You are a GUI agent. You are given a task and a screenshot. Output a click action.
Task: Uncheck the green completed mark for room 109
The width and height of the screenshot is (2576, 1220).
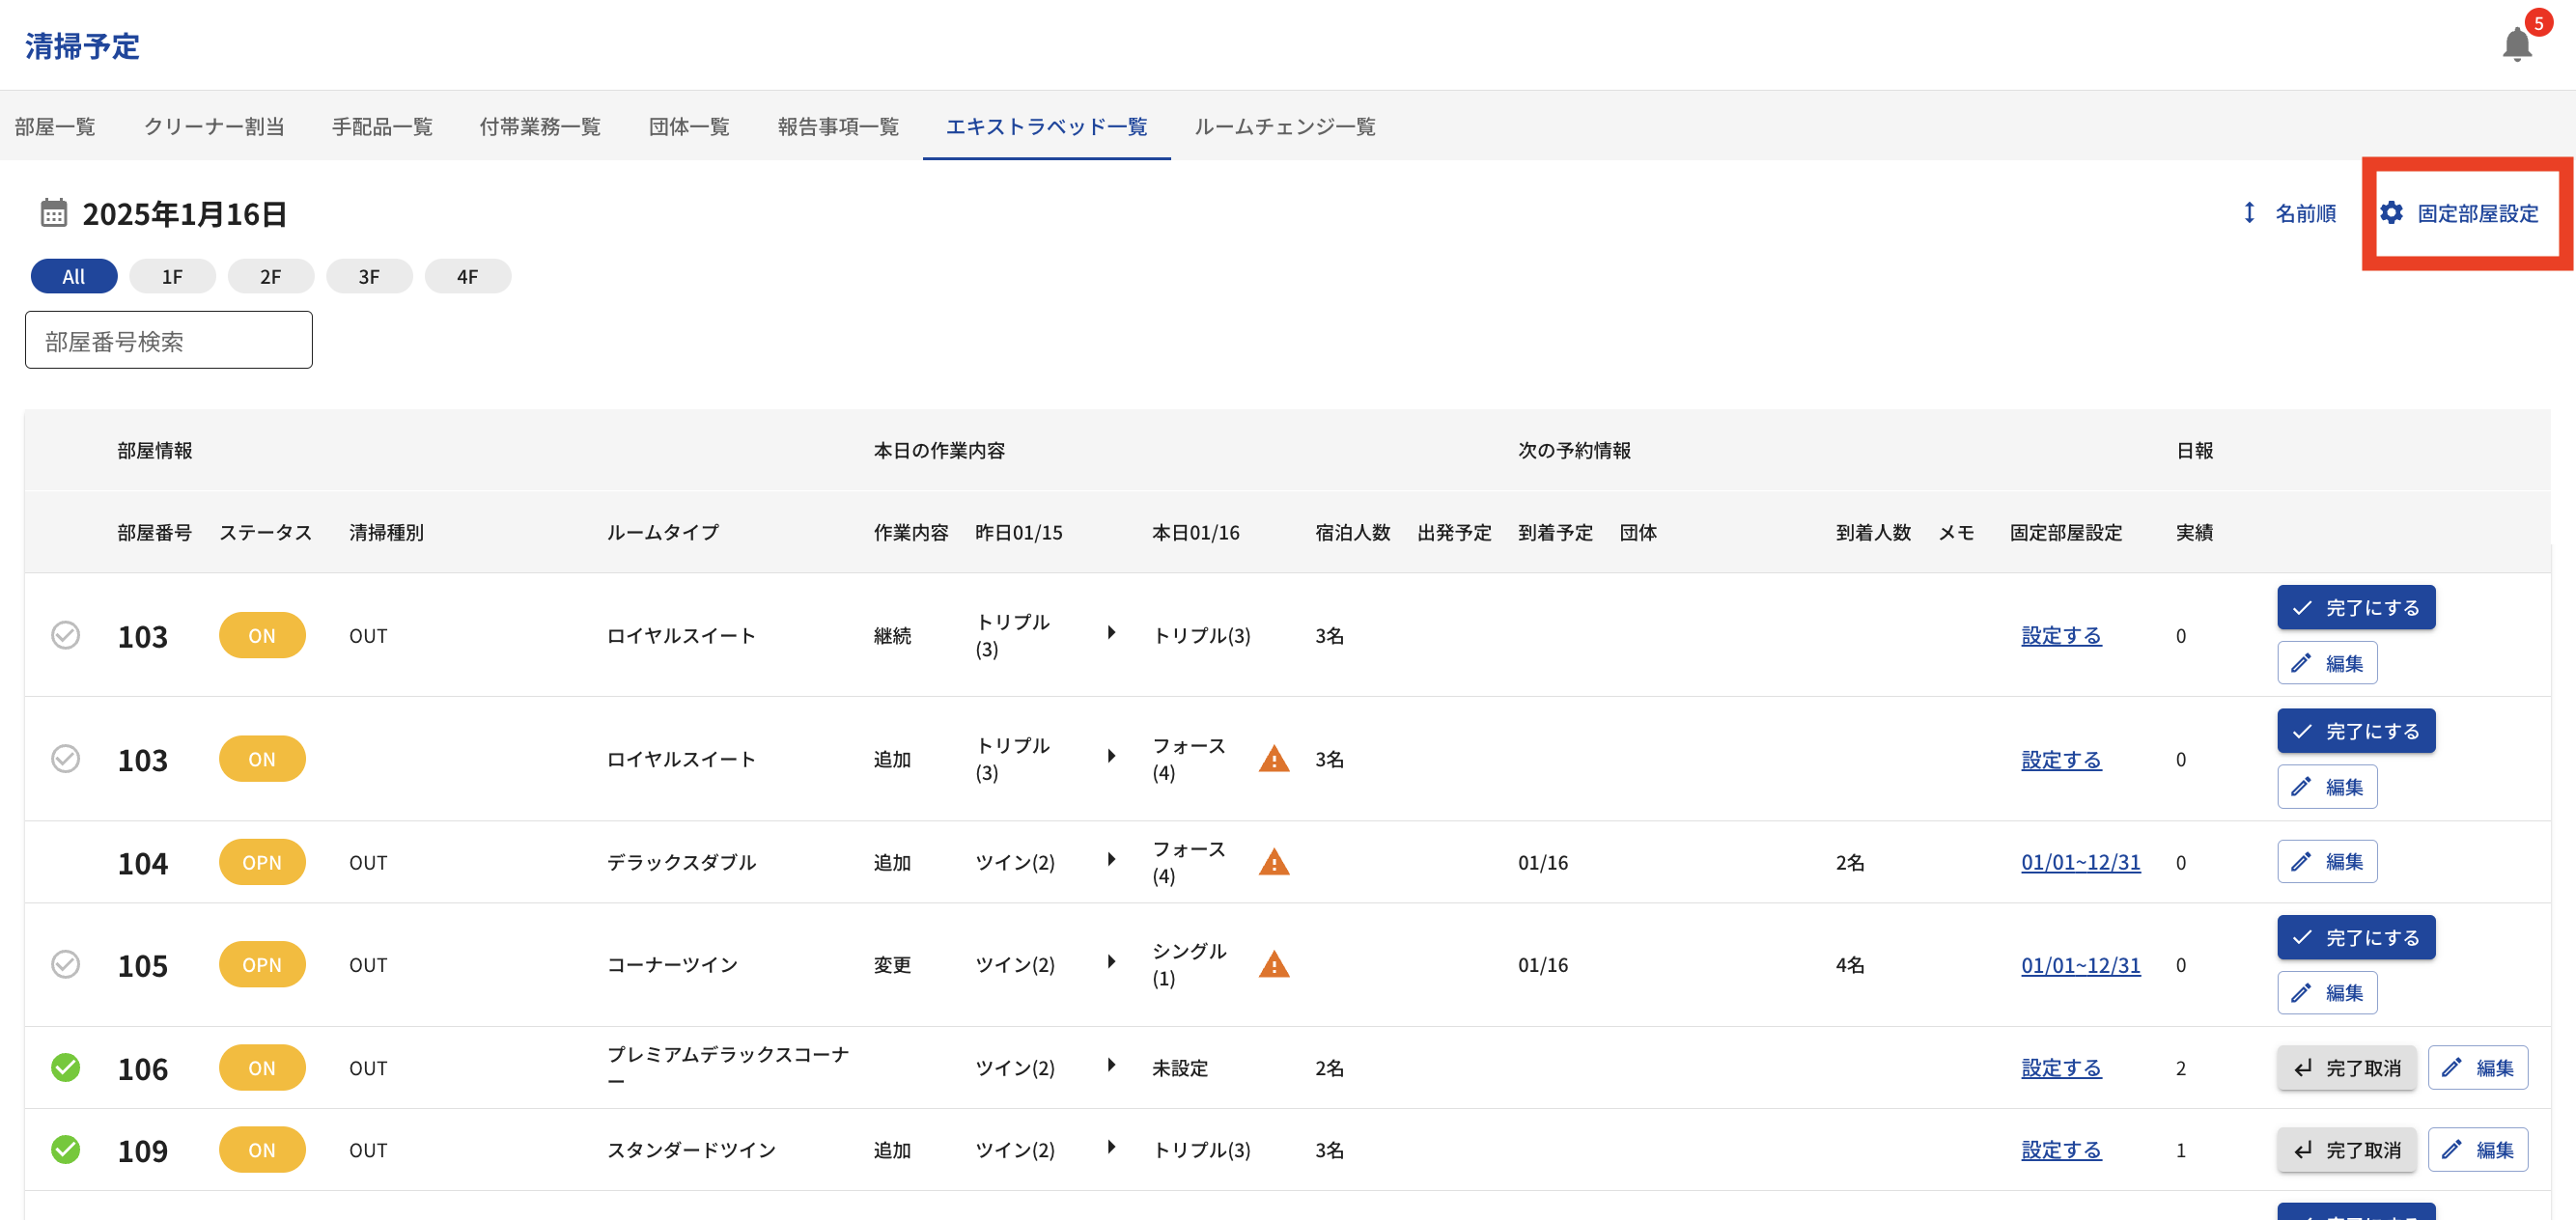65,1150
